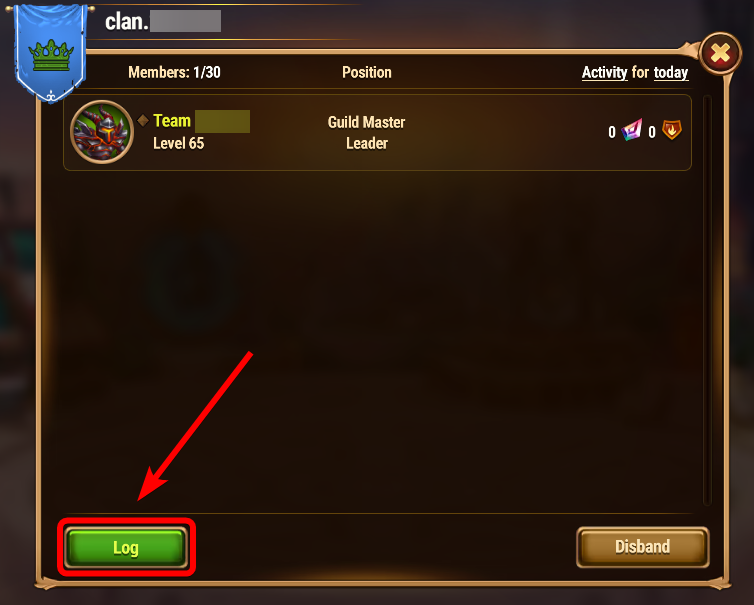Click the orange flame shield icon

click(x=672, y=130)
